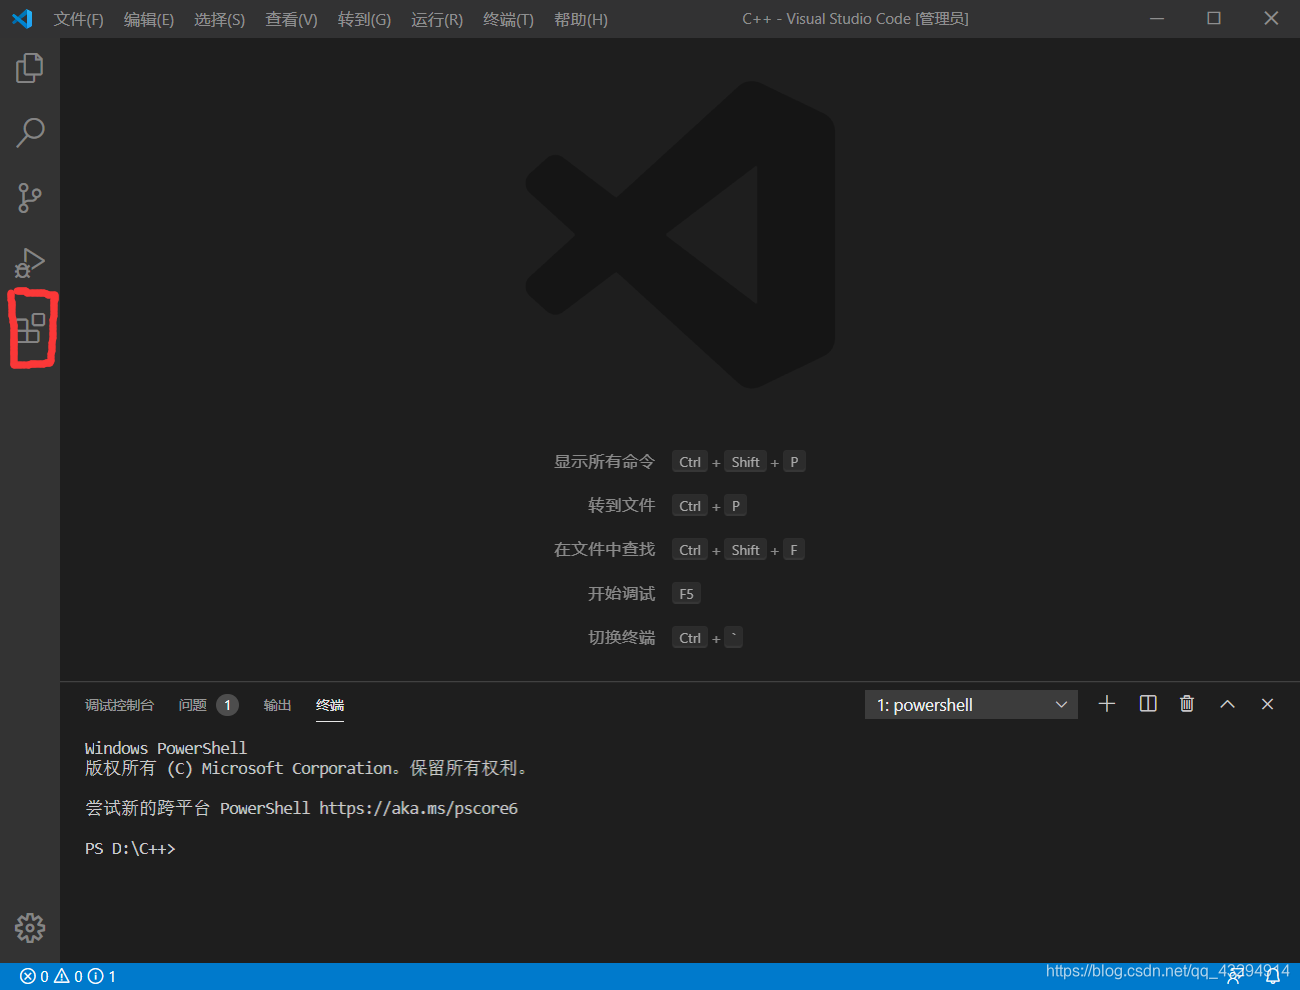This screenshot has width=1300, height=990.
Task: Open the Source Control view
Action: (30, 197)
